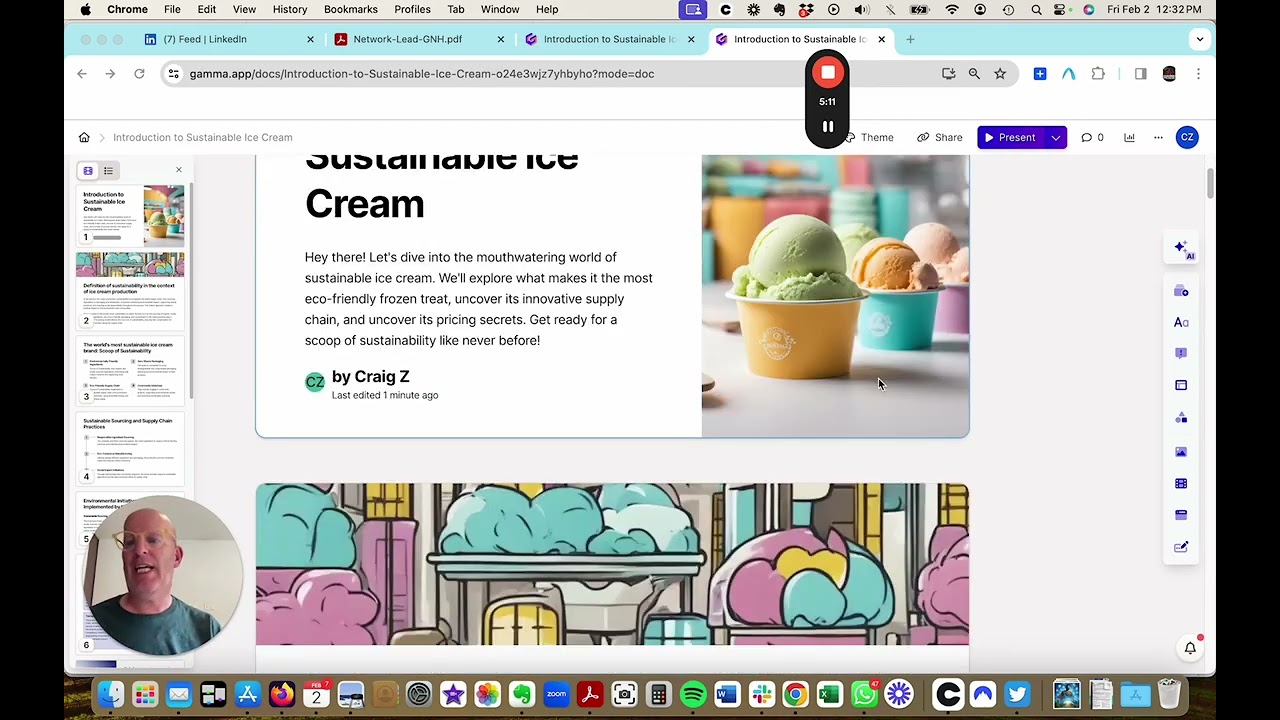The width and height of the screenshot is (1280, 720).
Task: Open Finder from the Dock
Action: pyautogui.click(x=110, y=694)
